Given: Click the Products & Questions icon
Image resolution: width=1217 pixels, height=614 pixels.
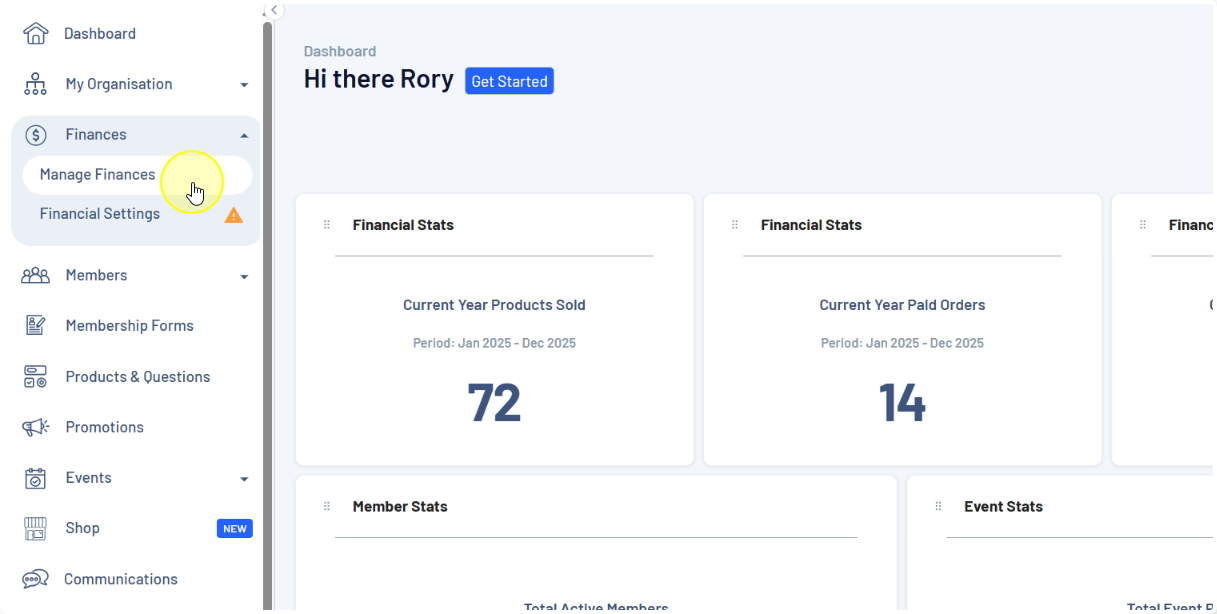Looking at the screenshot, I should click(35, 377).
